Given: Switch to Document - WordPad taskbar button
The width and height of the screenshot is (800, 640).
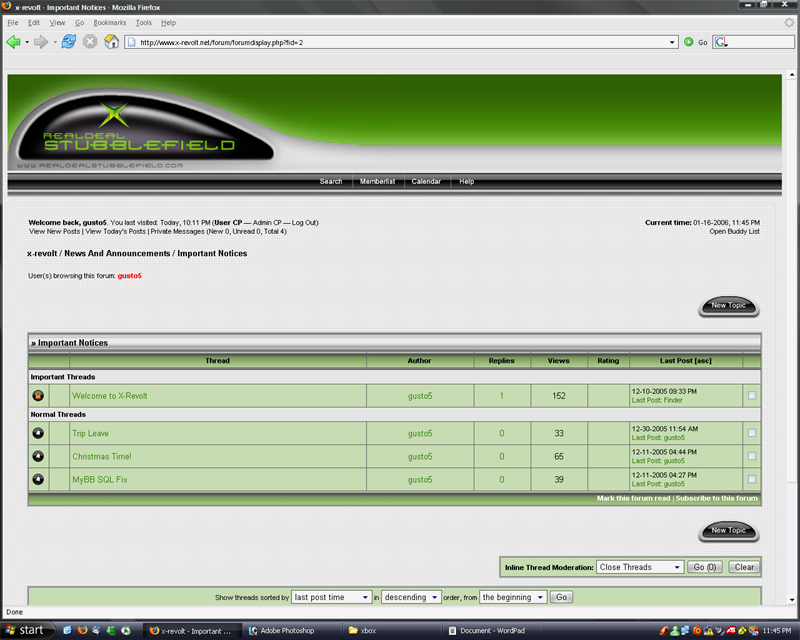Looking at the screenshot, I should point(492,631).
